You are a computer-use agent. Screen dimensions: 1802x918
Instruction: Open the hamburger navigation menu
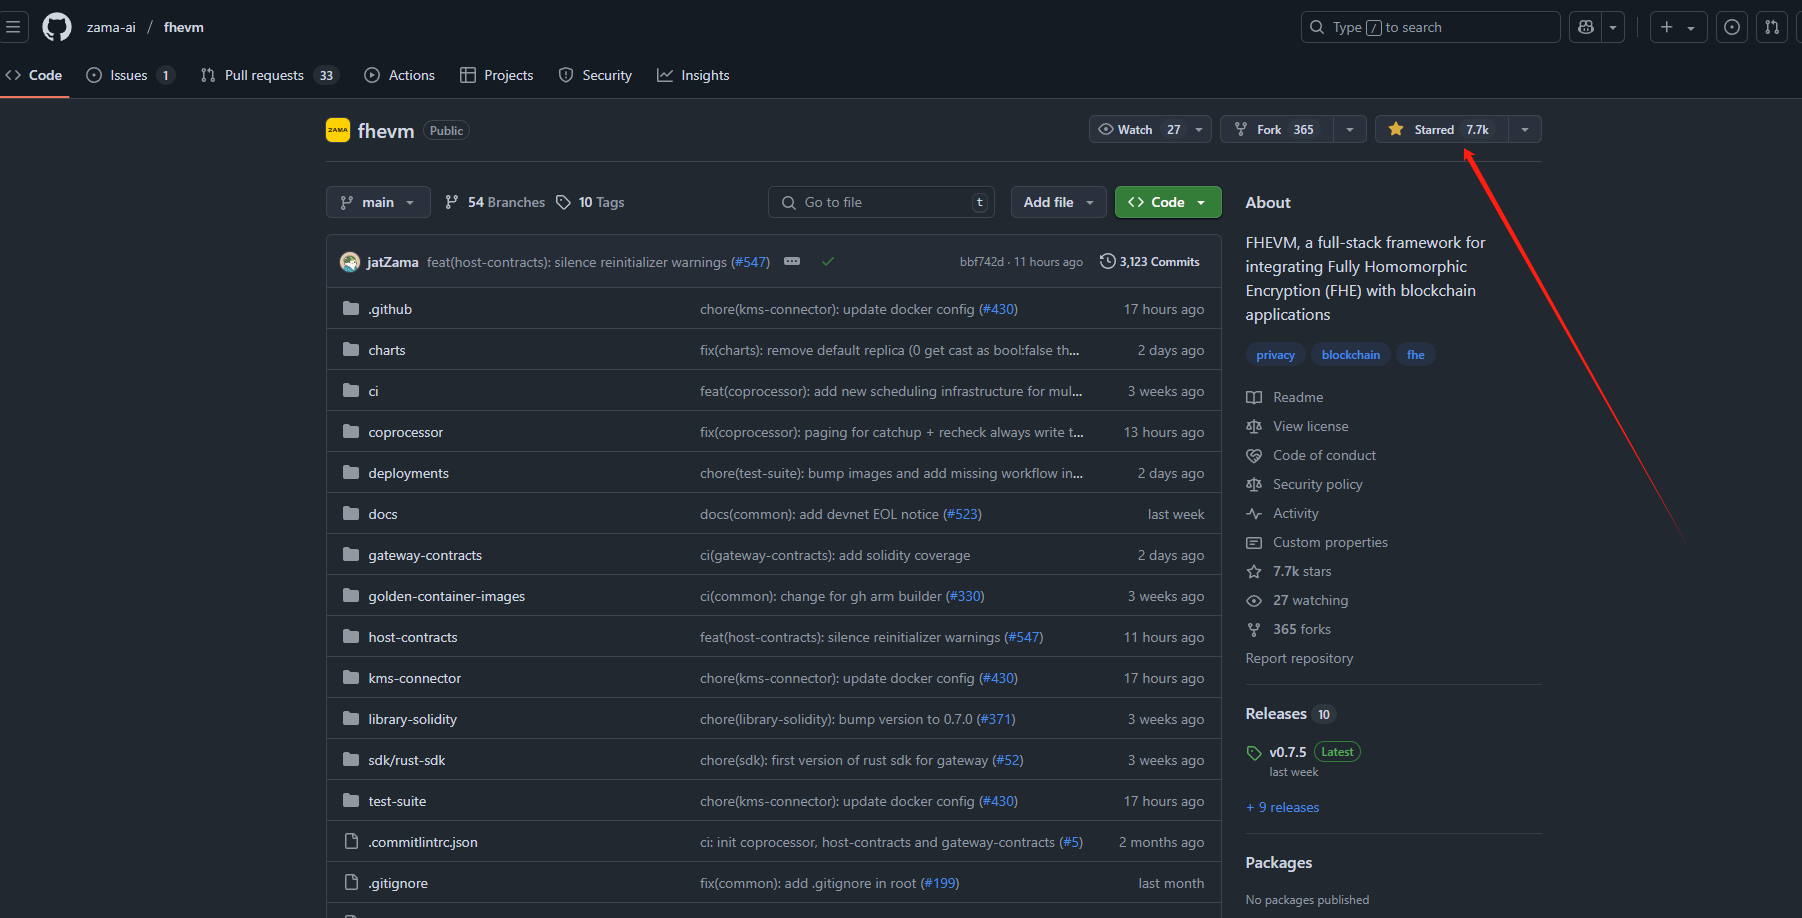pos(13,27)
